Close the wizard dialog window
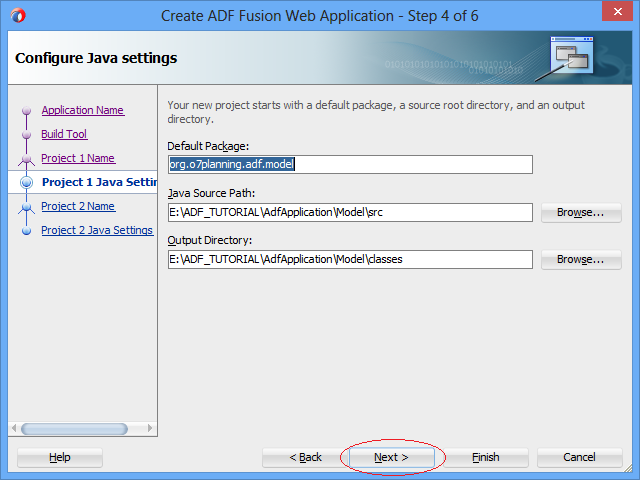The width and height of the screenshot is (640, 480). point(618,11)
